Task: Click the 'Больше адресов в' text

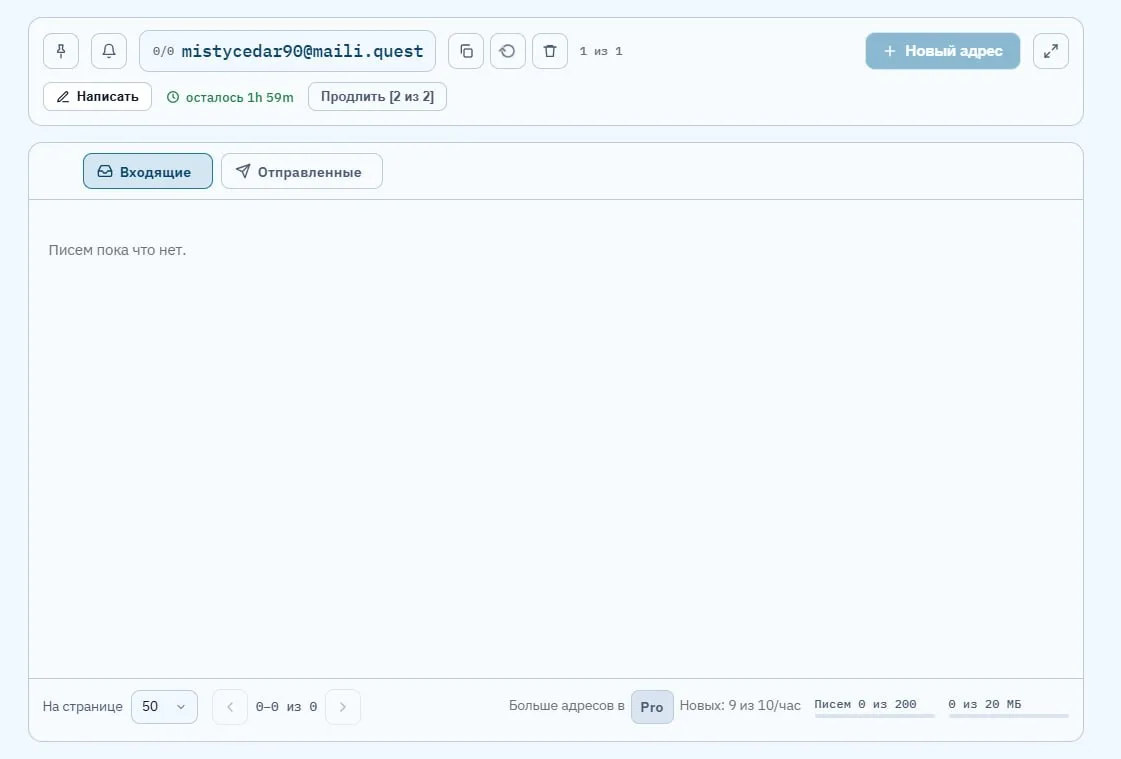Action: [567, 706]
